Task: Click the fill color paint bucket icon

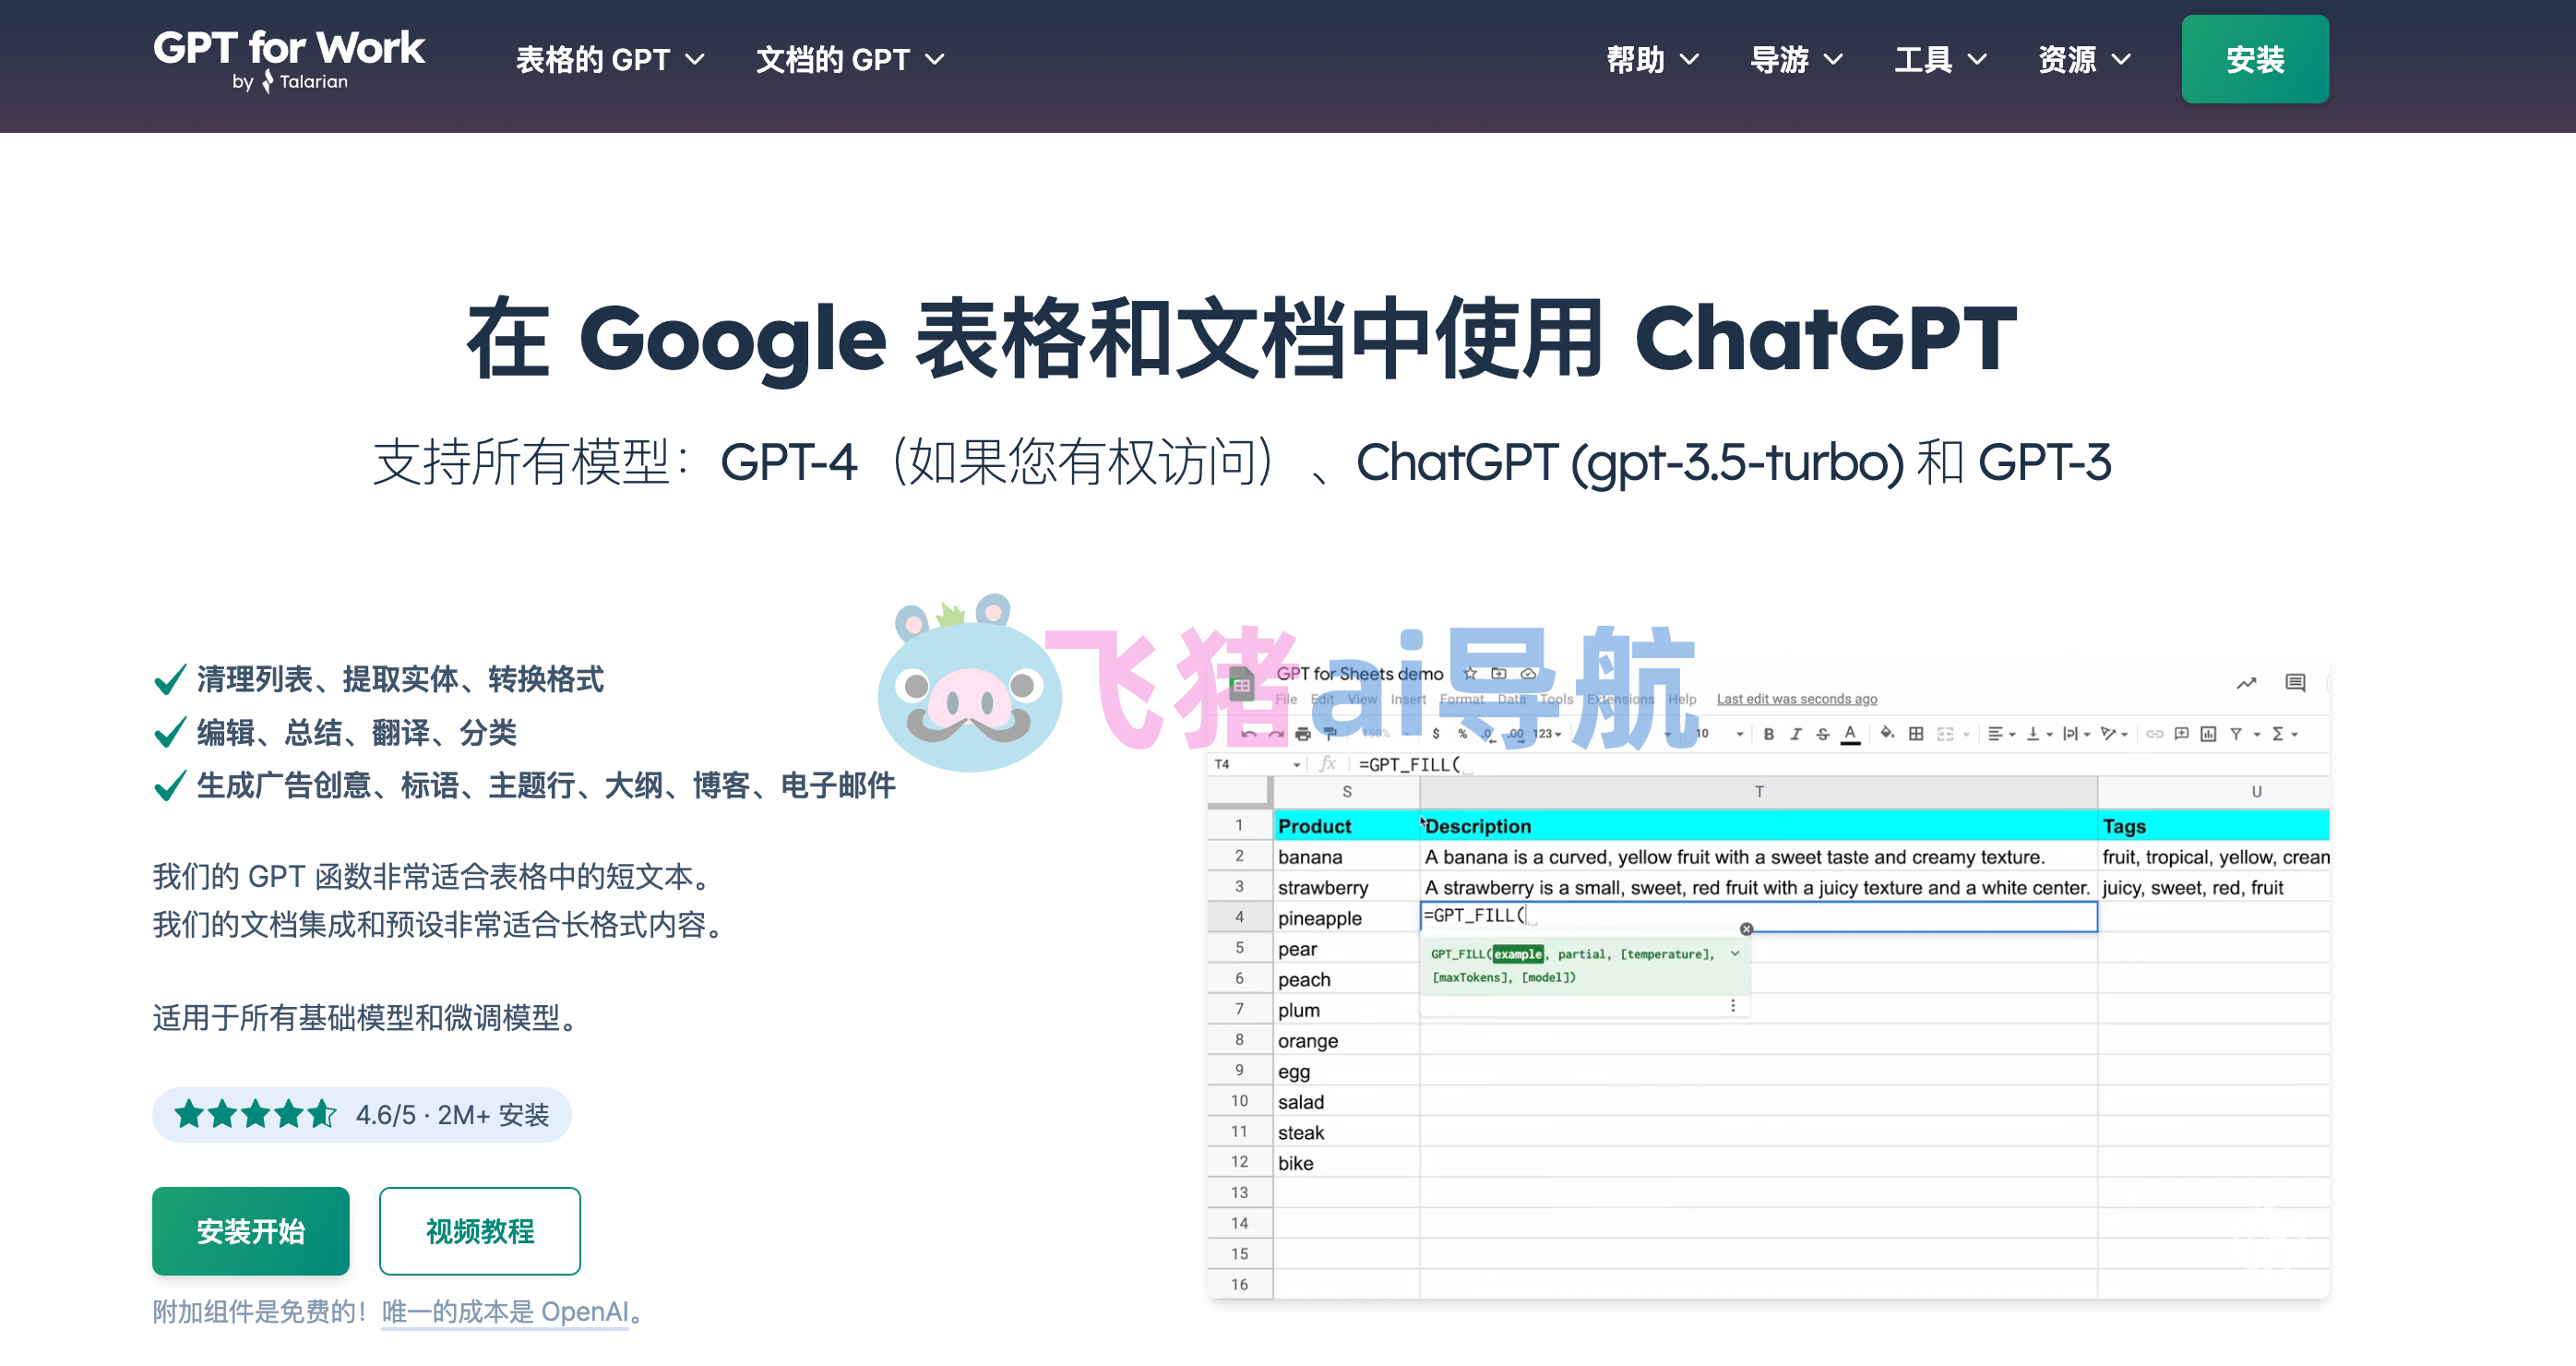Action: 1886,734
